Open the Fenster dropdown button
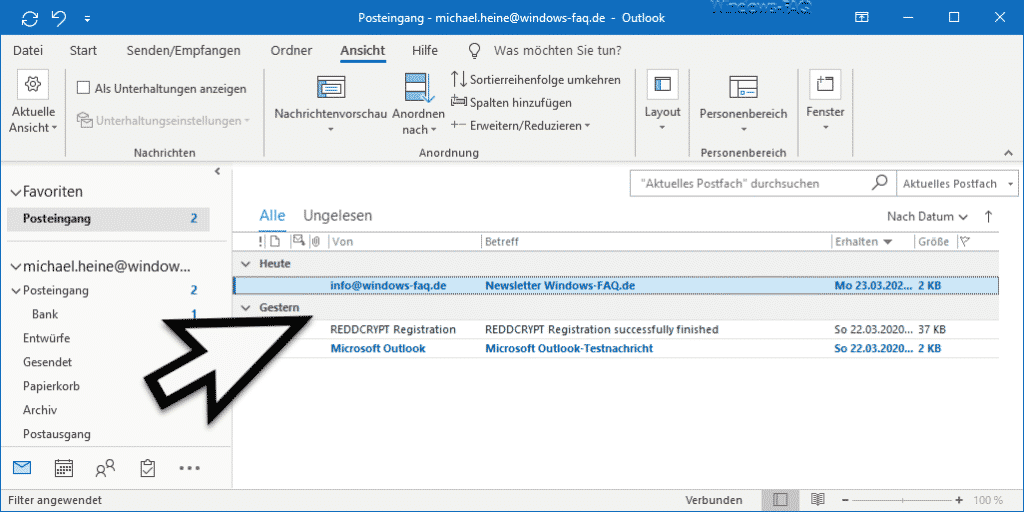This screenshot has width=1024, height=512. tap(825, 102)
